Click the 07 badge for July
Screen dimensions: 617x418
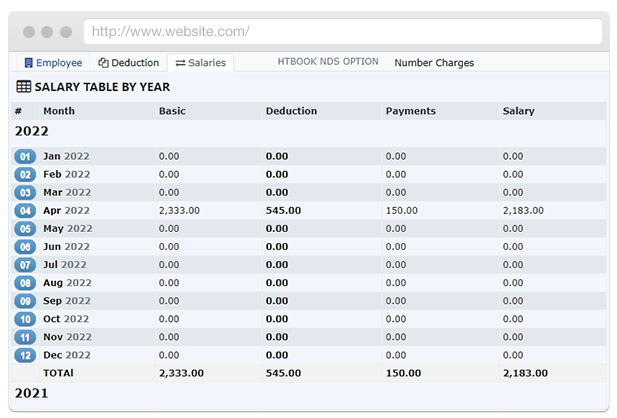pyautogui.click(x=26, y=265)
